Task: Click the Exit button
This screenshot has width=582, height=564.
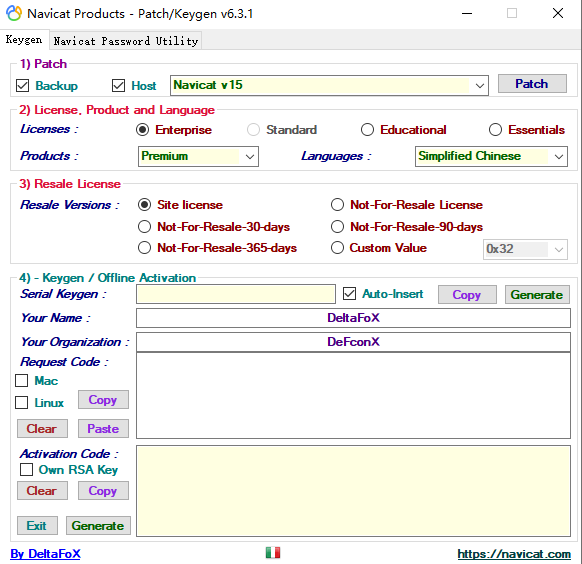Action: pos(37,526)
